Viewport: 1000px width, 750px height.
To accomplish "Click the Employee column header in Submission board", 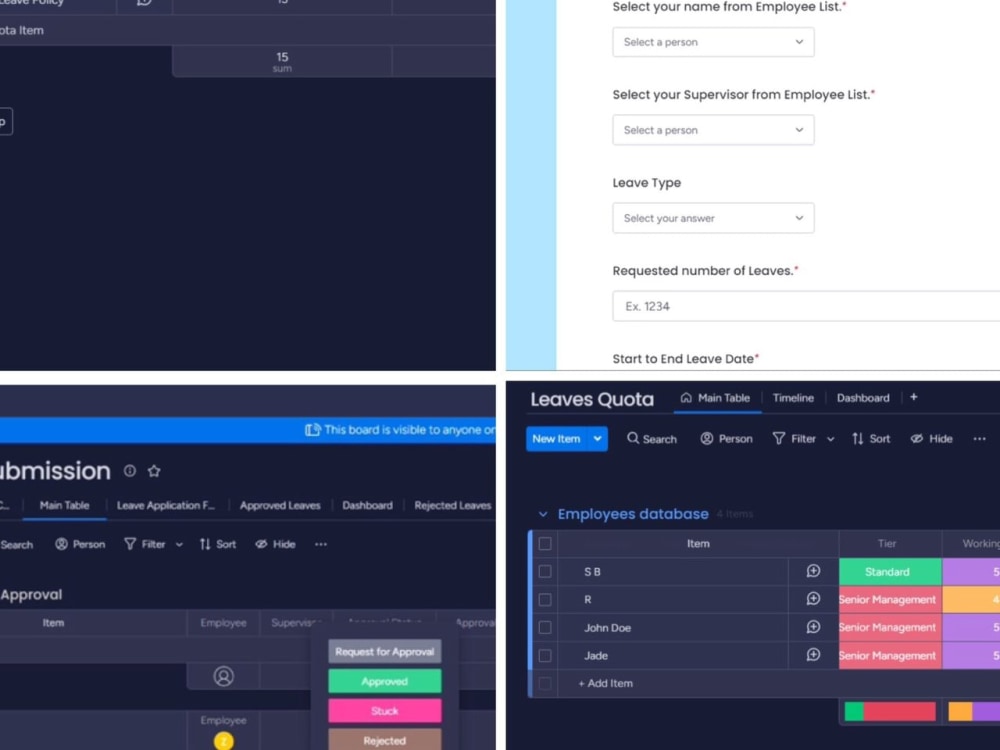I will pos(223,622).
